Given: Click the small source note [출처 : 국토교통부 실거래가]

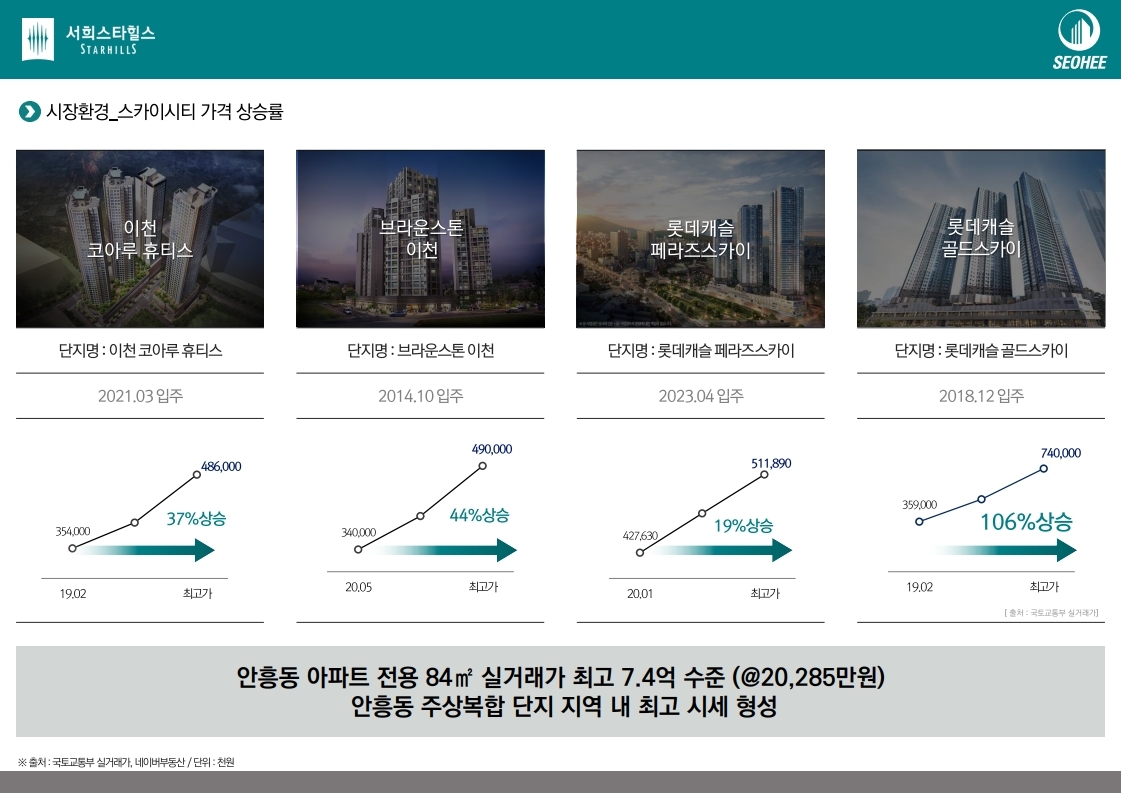Looking at the screenshot, I should 1051,613.
